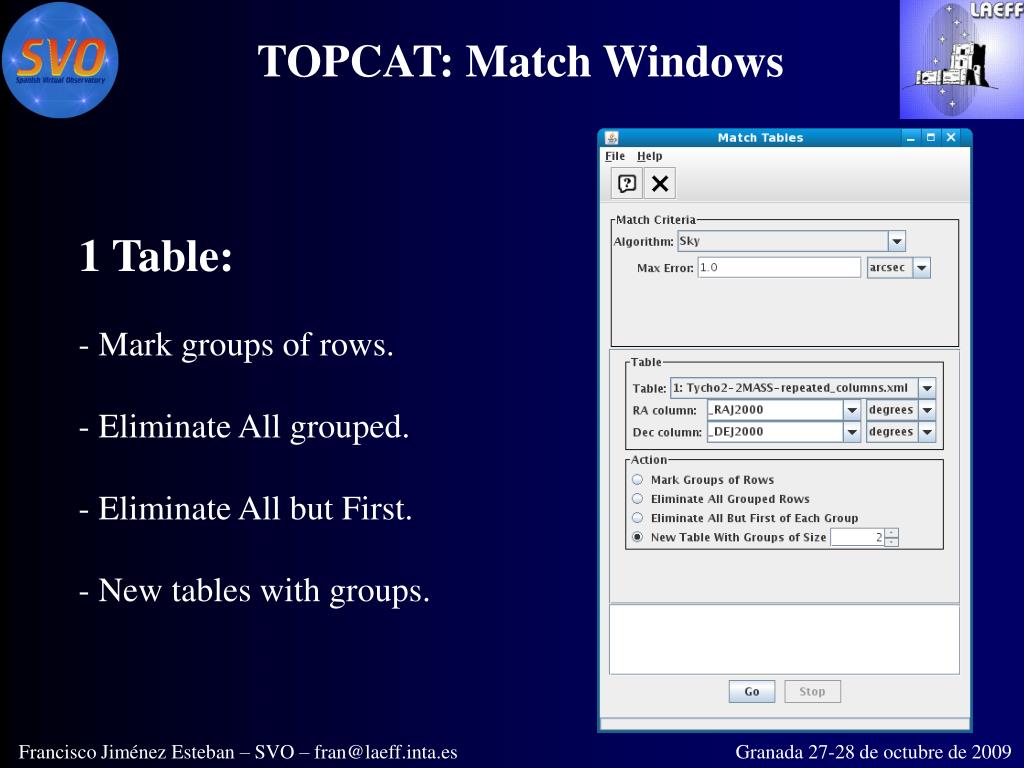Image resolution: width=1024 pixels, height=768 pixels.
Task: Click the 'Action' group label
Action: [648, 460]
